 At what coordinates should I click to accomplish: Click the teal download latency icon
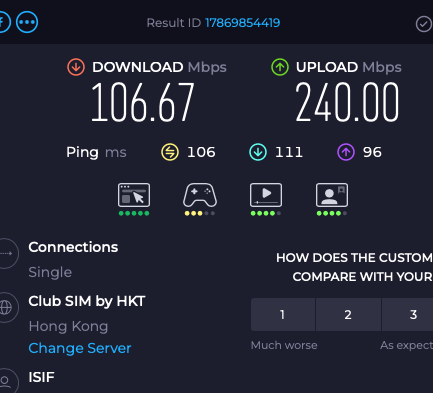258,152
